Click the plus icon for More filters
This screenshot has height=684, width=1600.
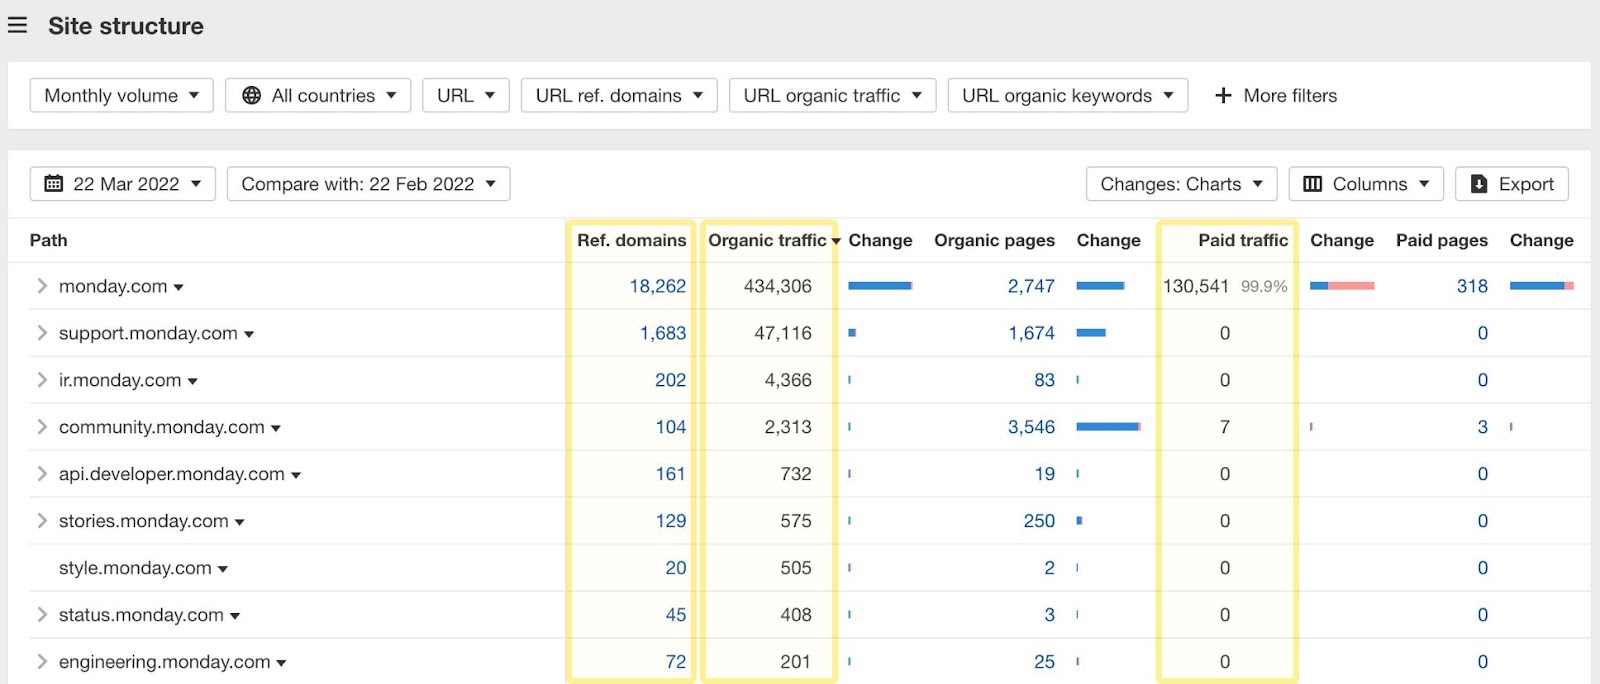point(1222,95)
